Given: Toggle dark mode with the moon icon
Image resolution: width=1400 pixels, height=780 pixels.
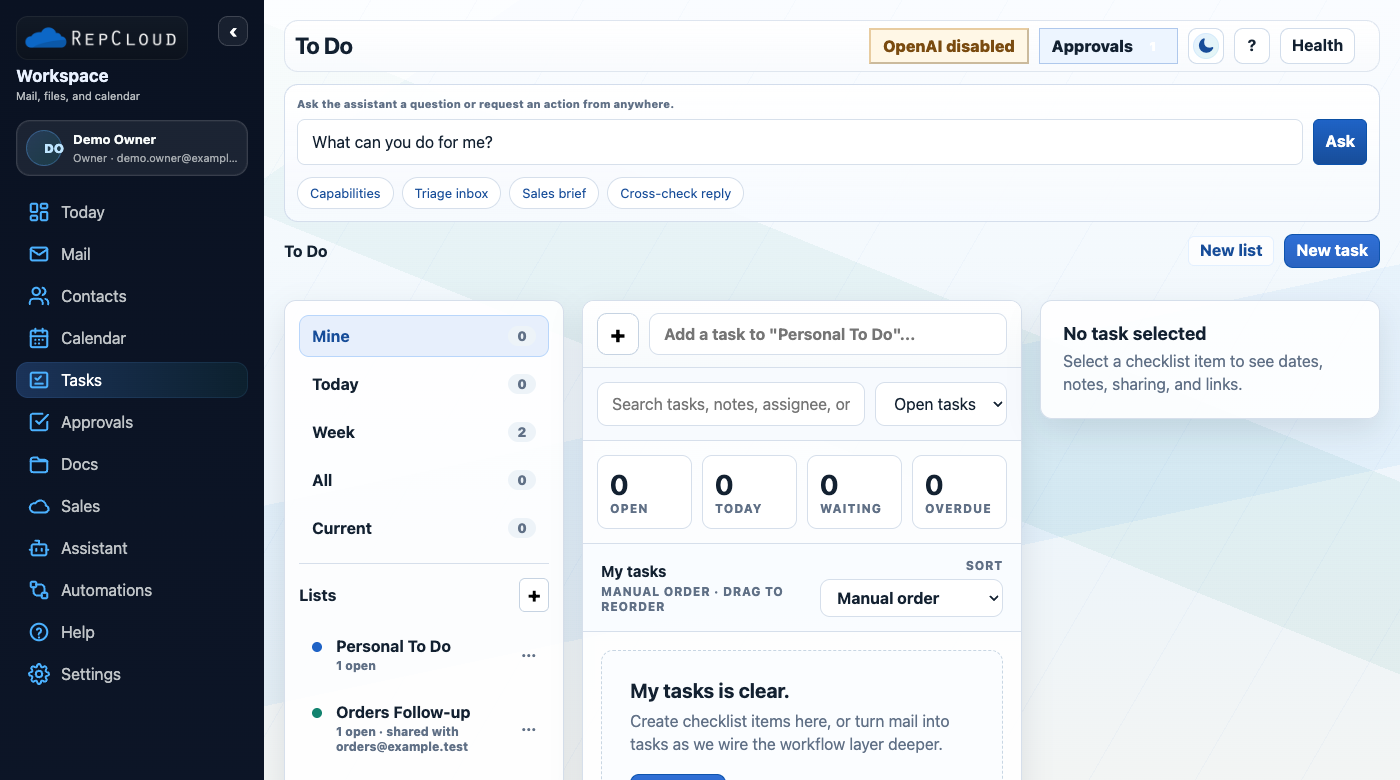Looking at the screenshot, I should tap(1206, 46).
